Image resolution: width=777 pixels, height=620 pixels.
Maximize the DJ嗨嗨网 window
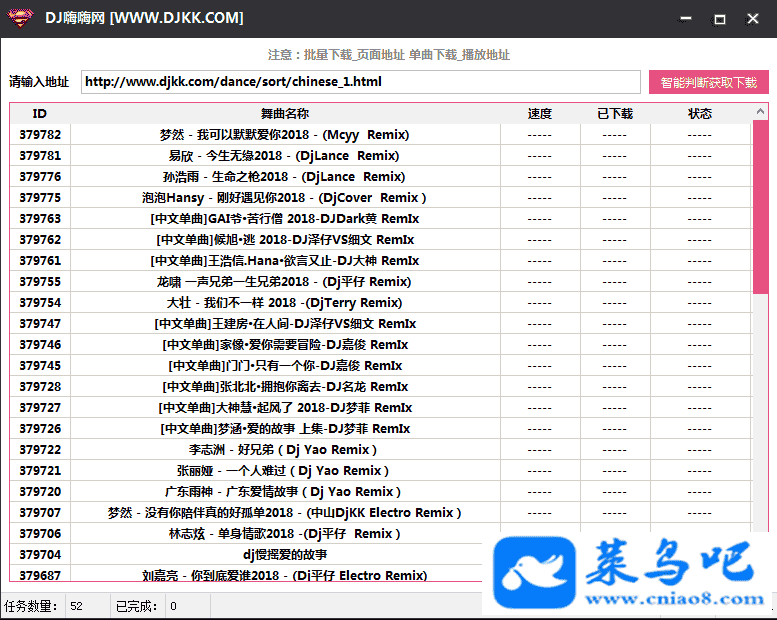(x=719, y=18)
